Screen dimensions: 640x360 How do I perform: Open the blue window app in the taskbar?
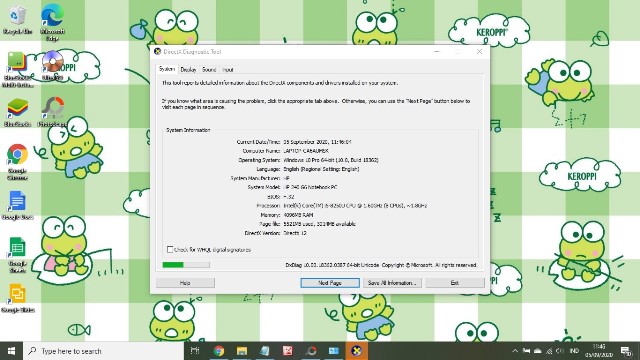(x=334, y=351)
